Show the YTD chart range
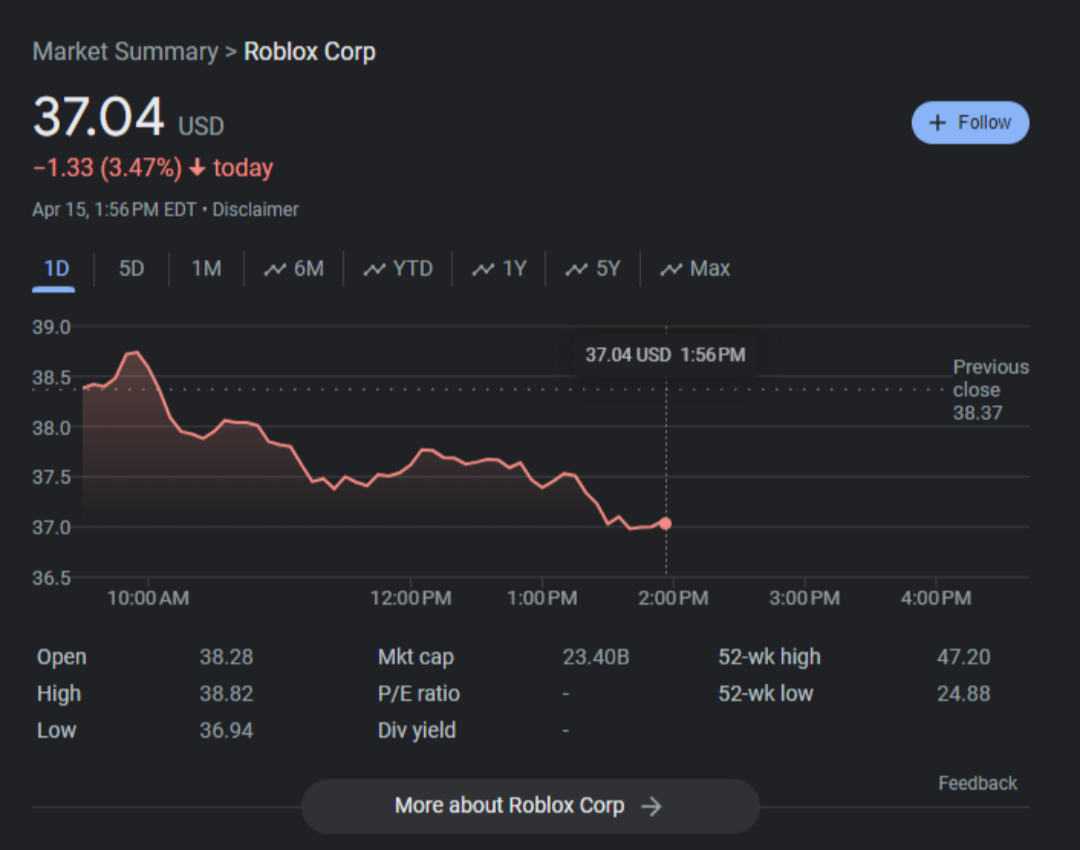1080x850 pixels. tap(397, 269)
